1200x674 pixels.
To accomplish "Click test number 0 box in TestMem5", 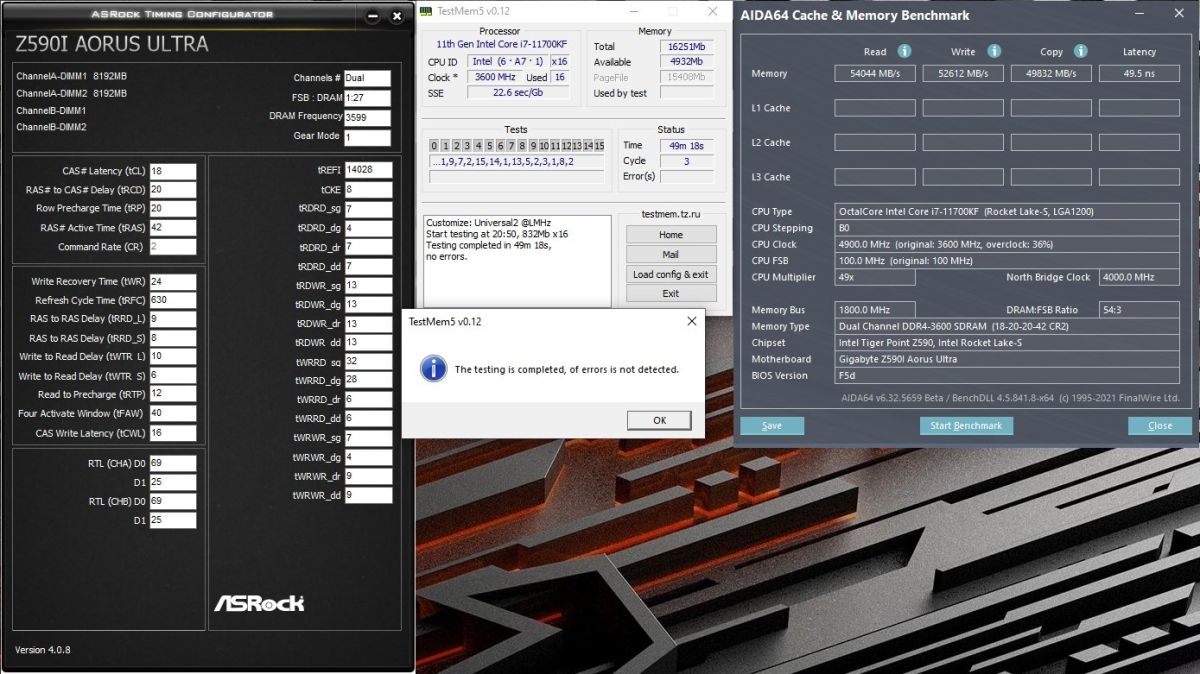I will [x=435, y=146].
